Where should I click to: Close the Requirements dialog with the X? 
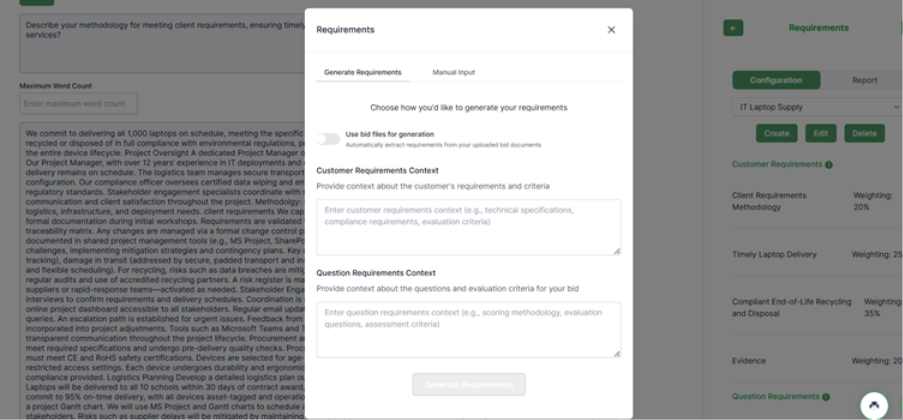point(611,30)
